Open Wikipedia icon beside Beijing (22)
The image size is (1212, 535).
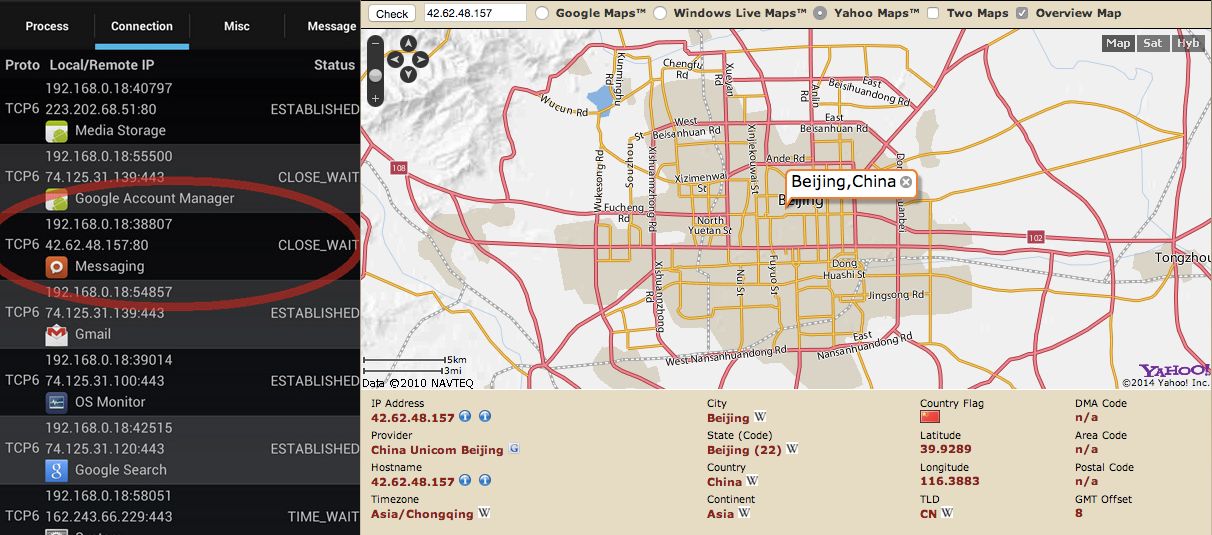tap(791, 450)
